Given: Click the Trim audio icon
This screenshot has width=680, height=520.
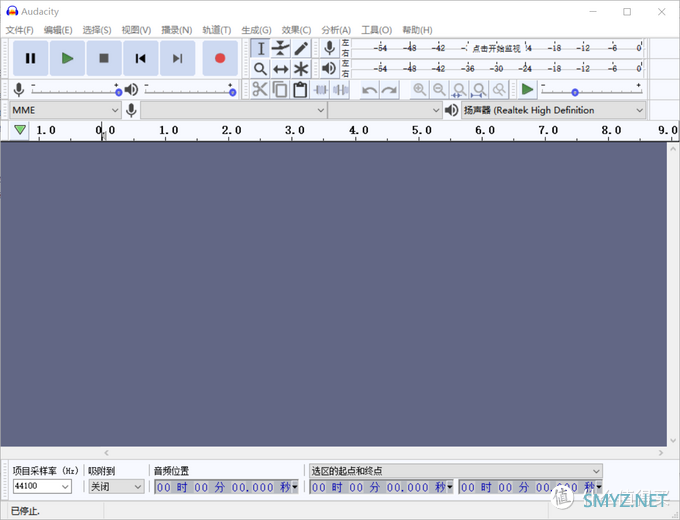Looking at the screenshot, I should pyautogui.click(x=320, y=90).
